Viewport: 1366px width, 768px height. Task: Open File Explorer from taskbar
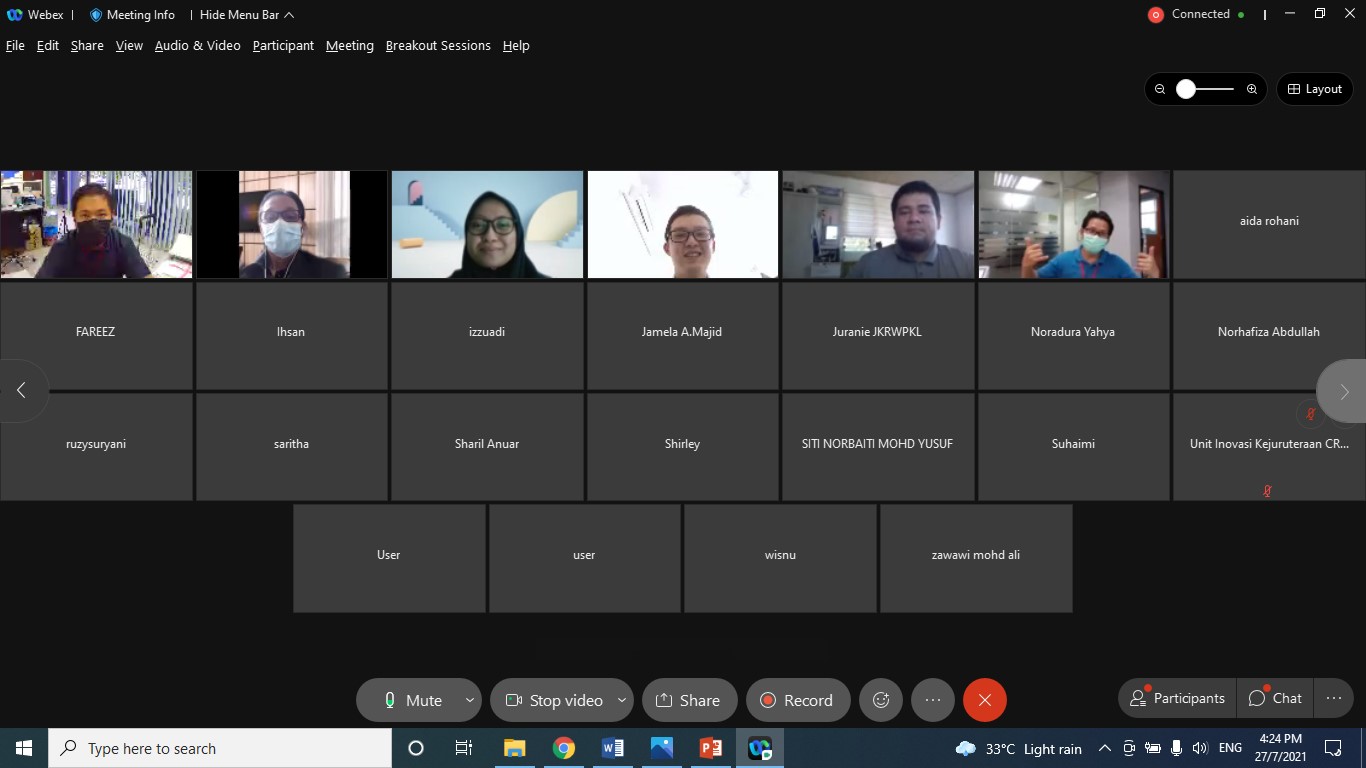click(x=515, y=748)
